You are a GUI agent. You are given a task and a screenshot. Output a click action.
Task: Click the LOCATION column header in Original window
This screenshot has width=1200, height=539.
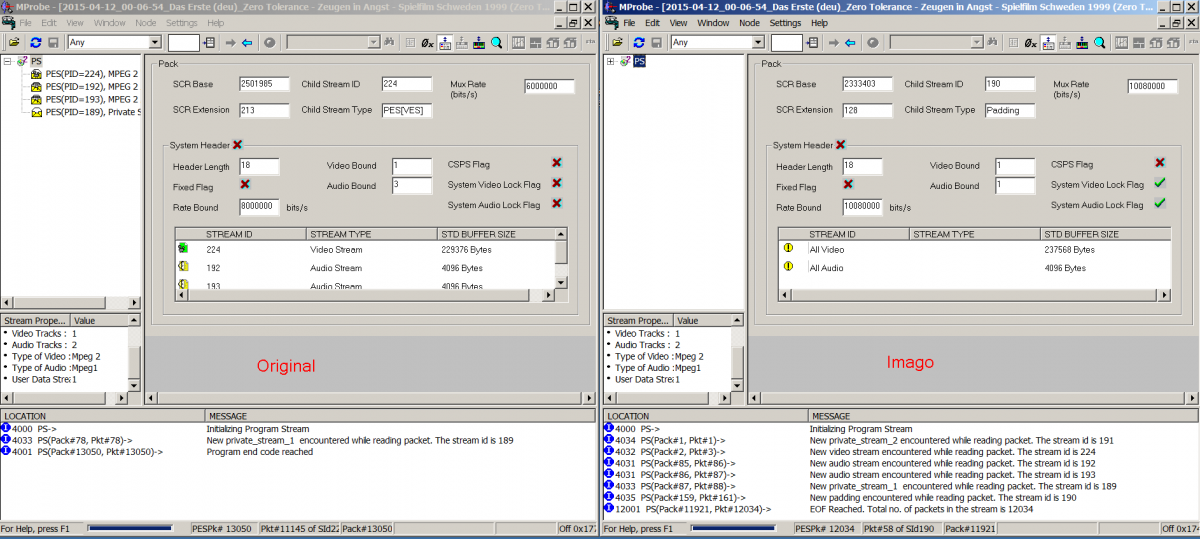click(100, 415)
